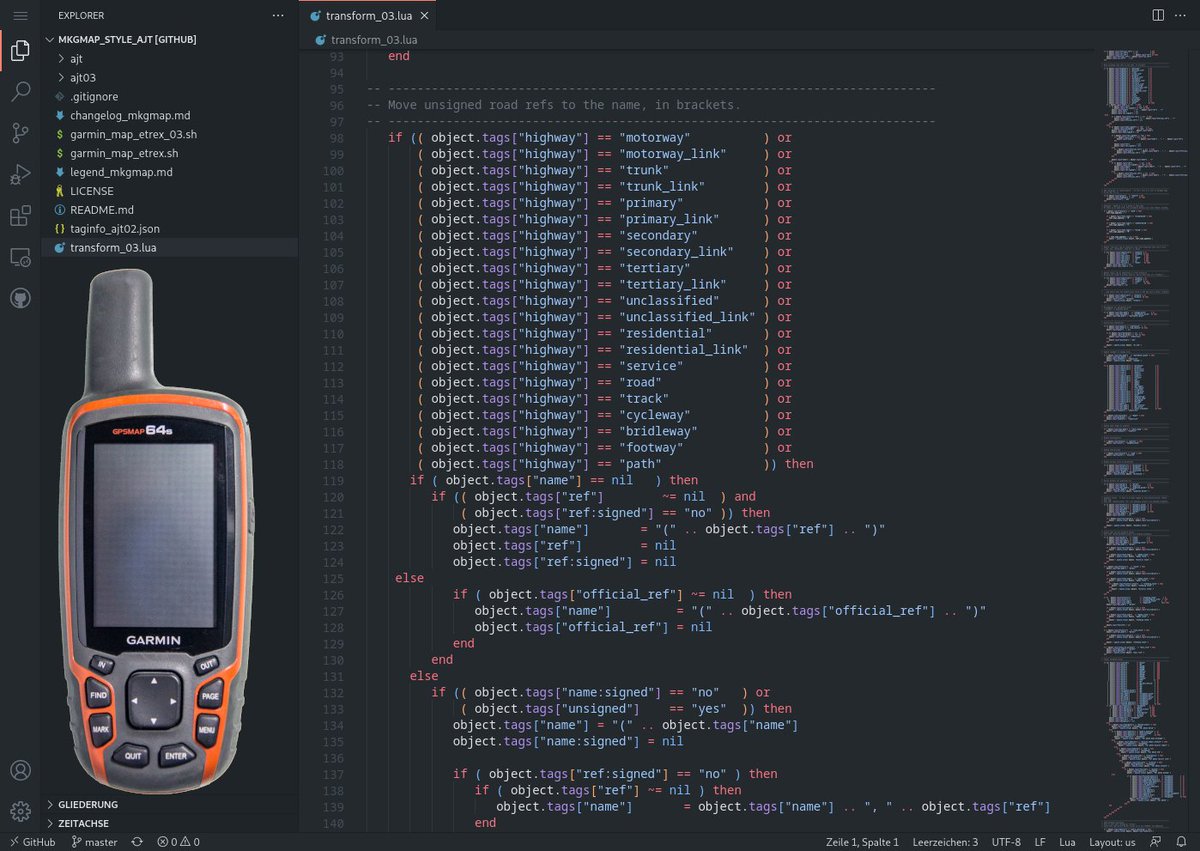
Task: Open legend_mkgmap.md file
Action: pos(170,172)
